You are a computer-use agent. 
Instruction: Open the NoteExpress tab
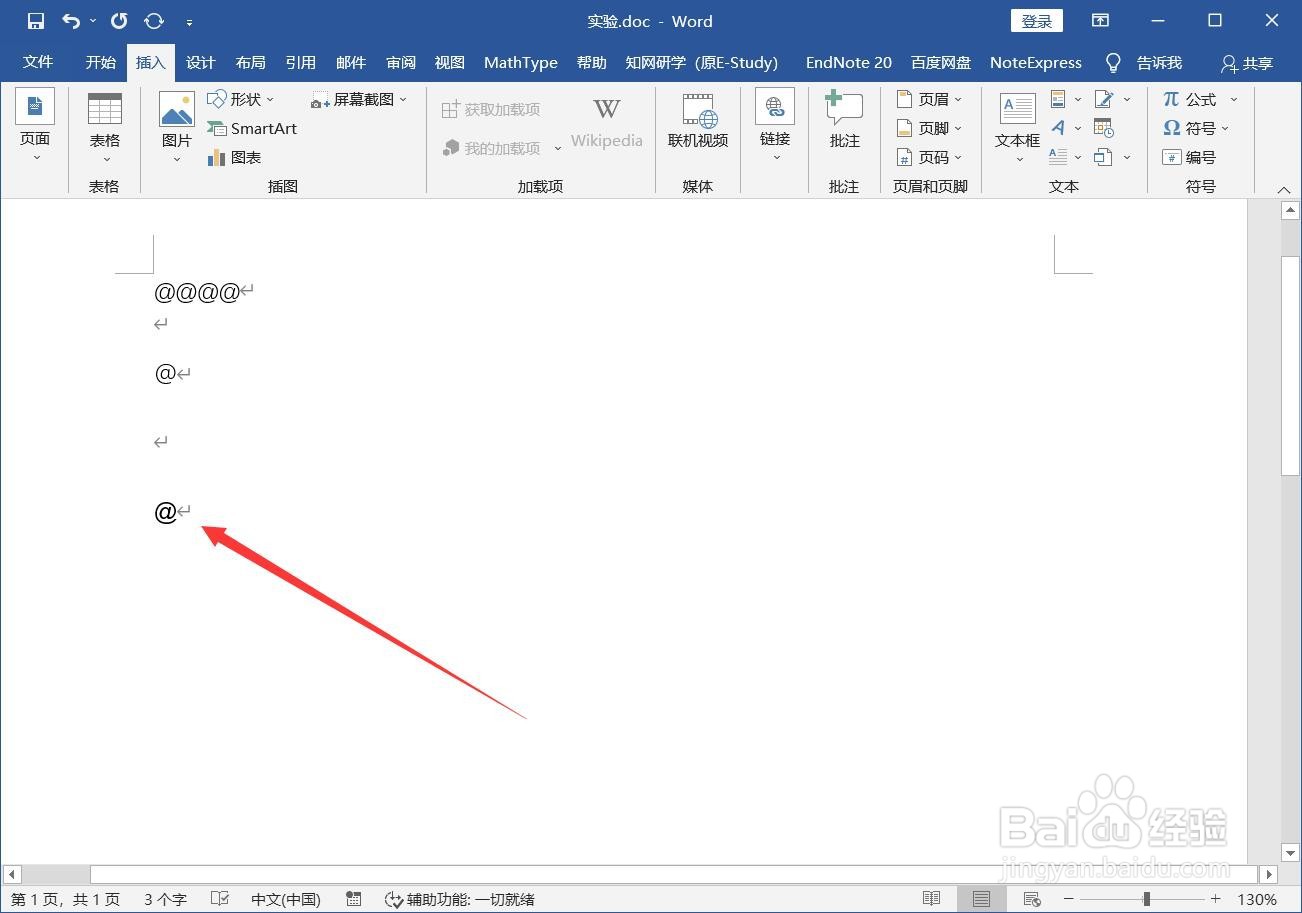(1036, 62)
